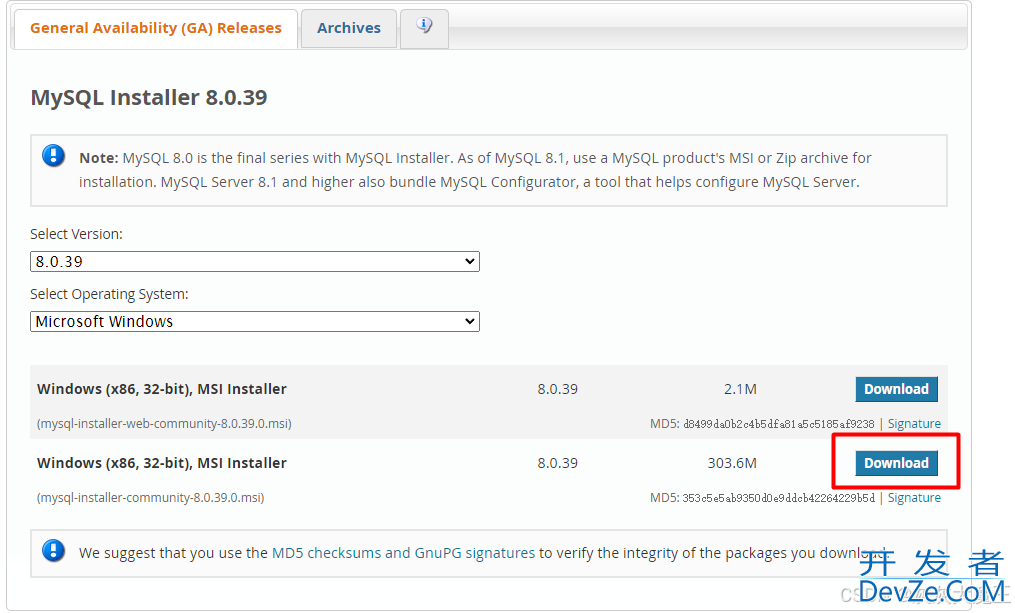Switch to the Archives tab

click(x=349, y=28)
